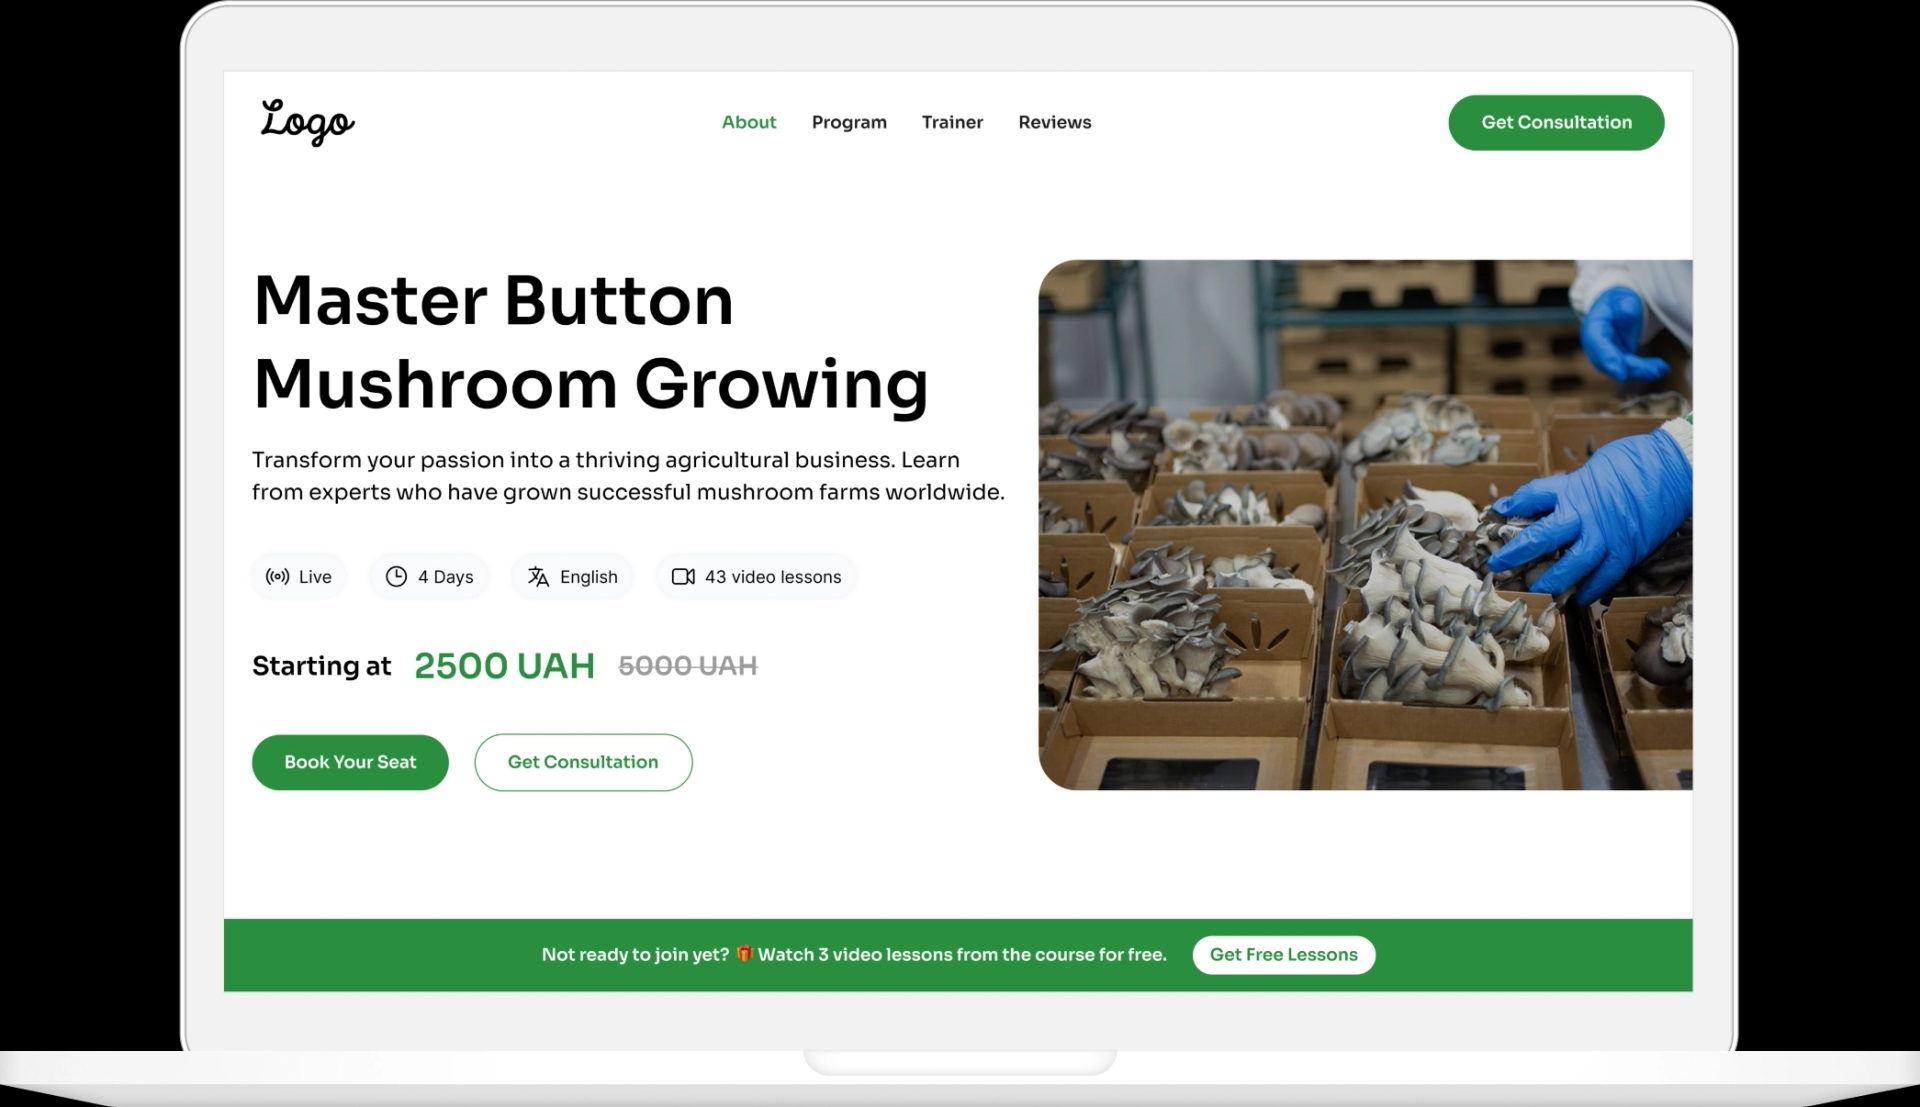Click the Master Button Mushroom Growing heading
Image resolution: width=1920 pixels, height=1107 pixels.
tap(591, 342)
